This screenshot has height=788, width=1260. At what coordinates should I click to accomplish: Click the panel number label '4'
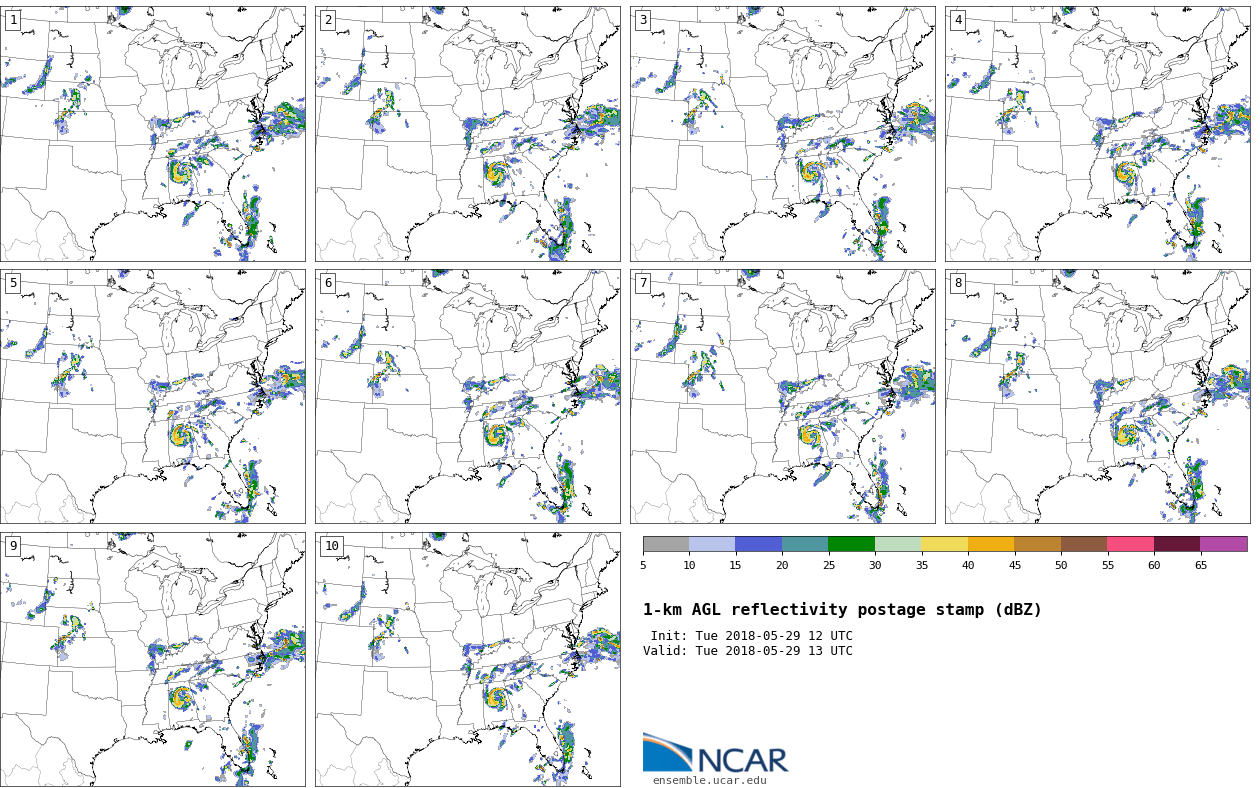(x=958, y=20)
